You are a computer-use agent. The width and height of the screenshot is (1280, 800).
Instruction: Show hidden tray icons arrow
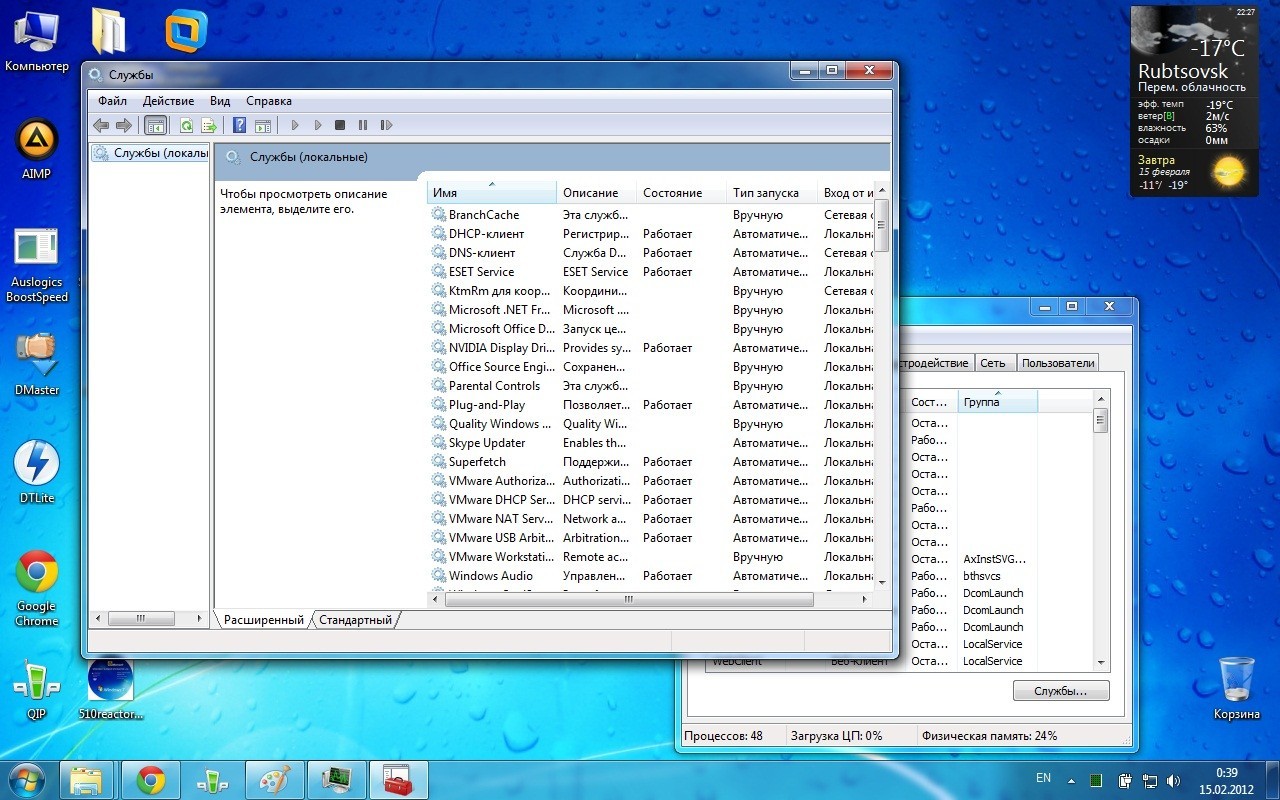coord(1072,780)
